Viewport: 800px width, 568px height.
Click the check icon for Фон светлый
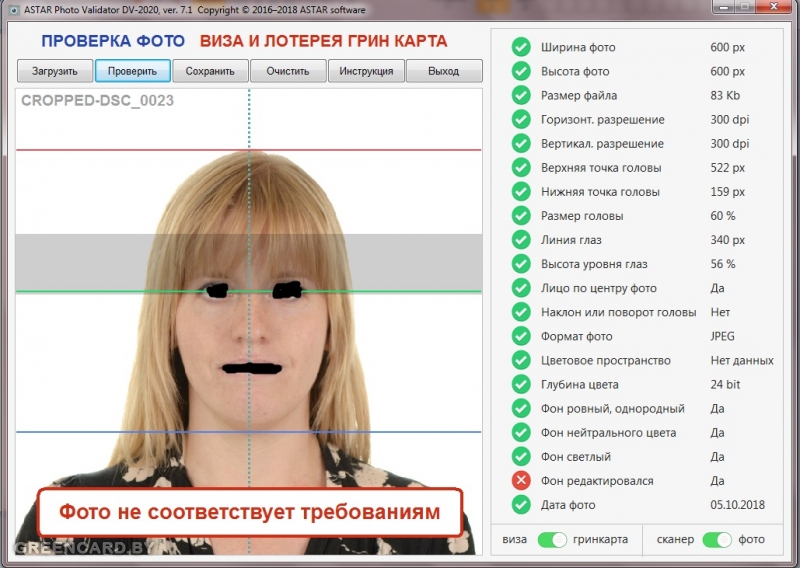point(521,456)
